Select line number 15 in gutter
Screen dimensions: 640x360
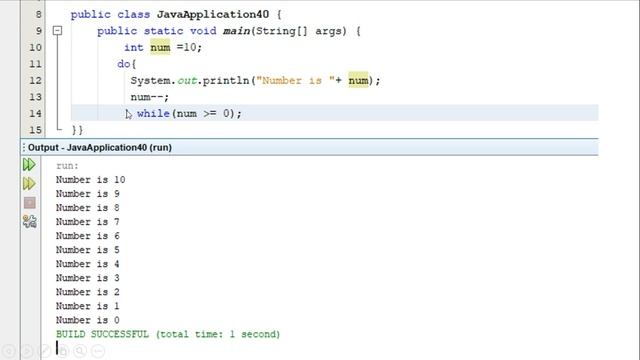[35, 130]
